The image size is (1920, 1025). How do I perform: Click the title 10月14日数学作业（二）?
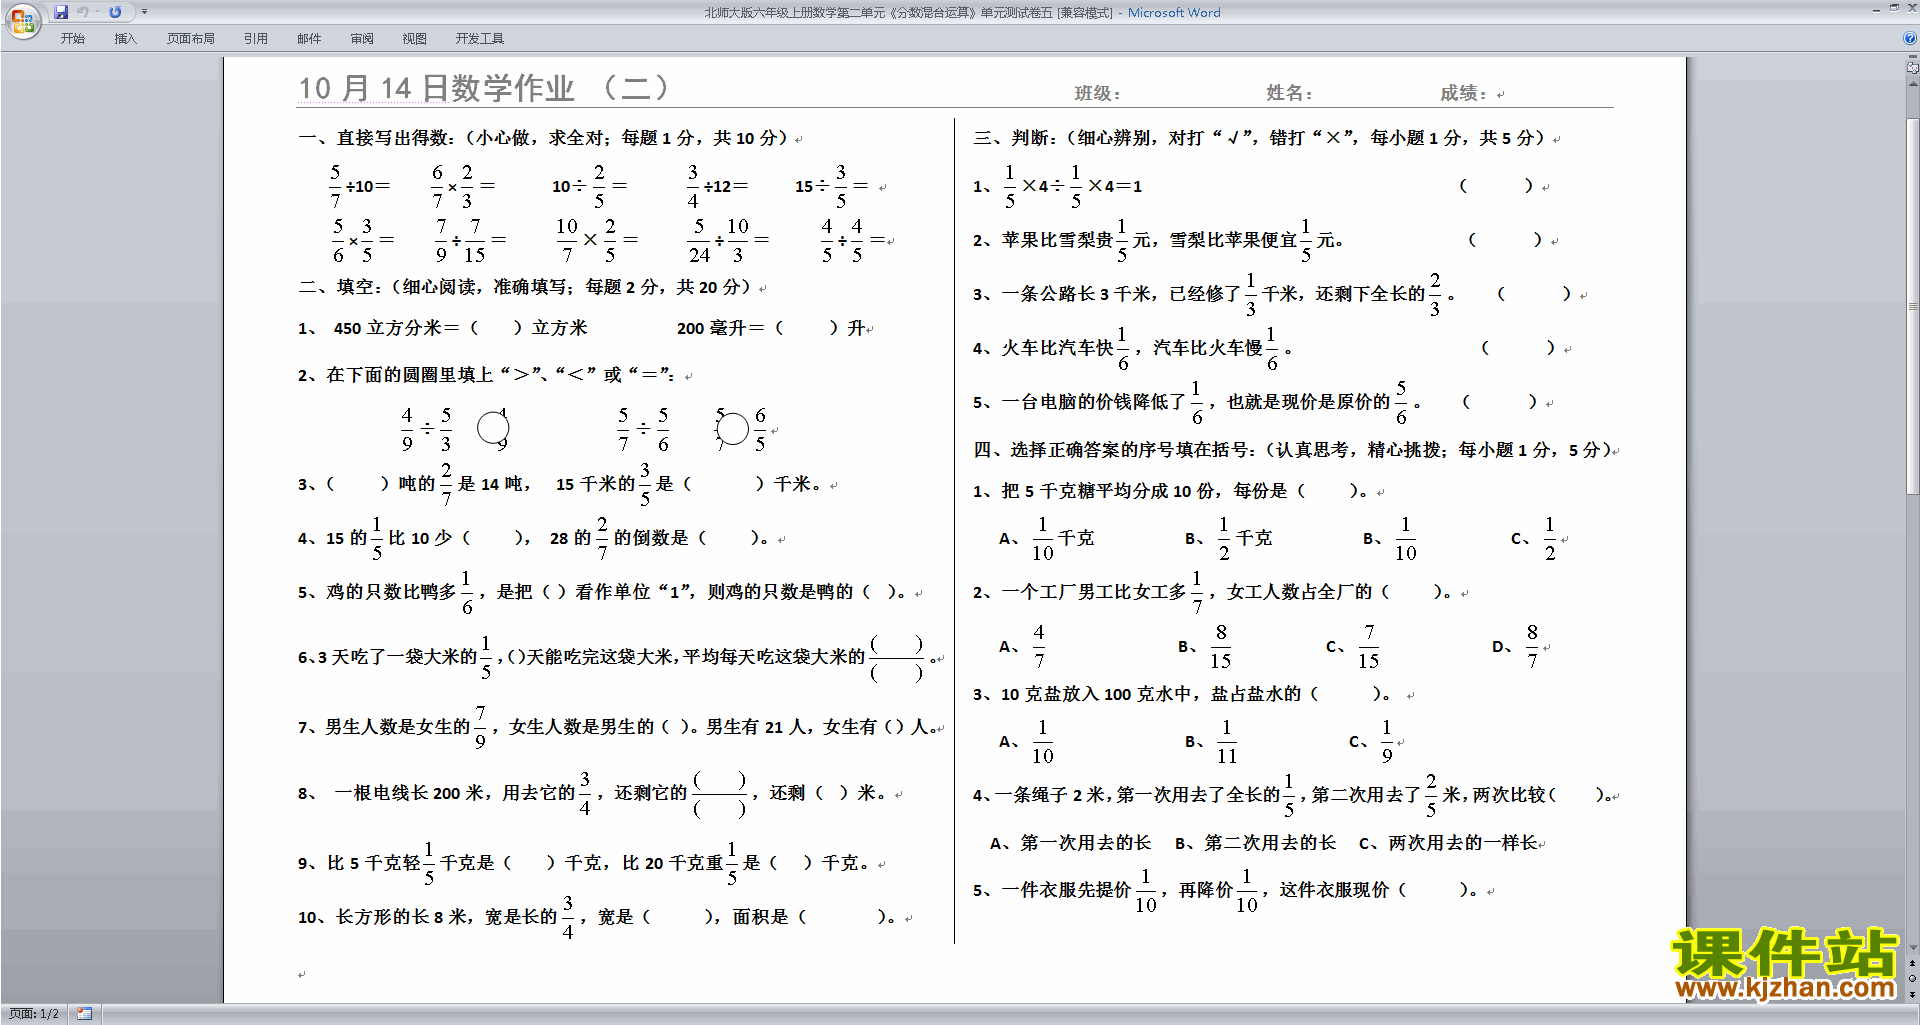coord(484,88)
